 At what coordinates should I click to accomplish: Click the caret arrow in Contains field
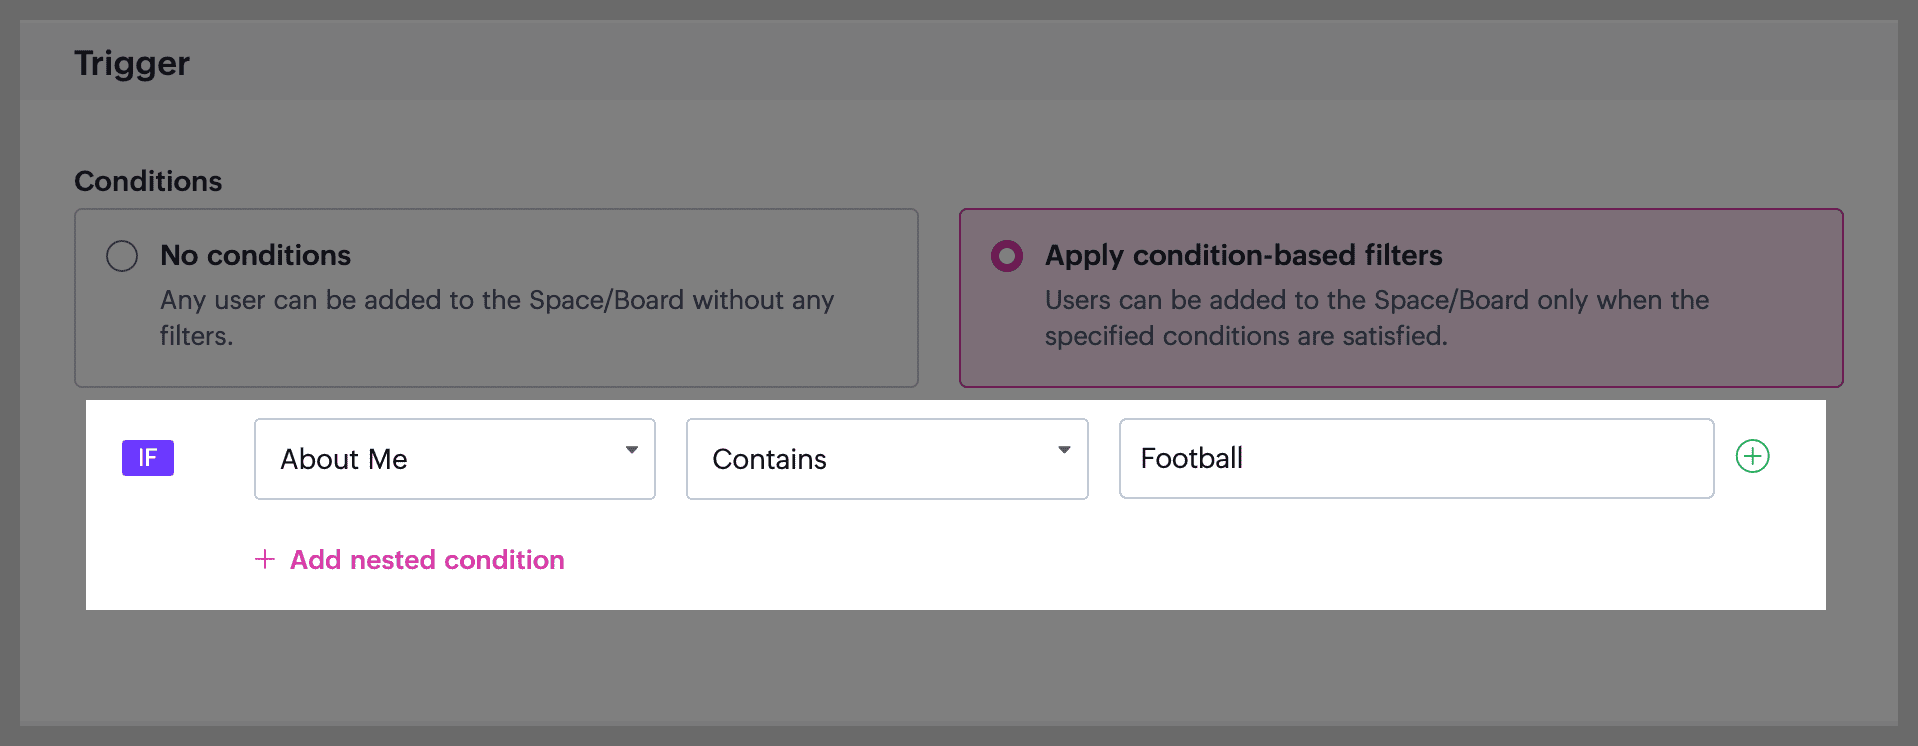click(1064, 450)
